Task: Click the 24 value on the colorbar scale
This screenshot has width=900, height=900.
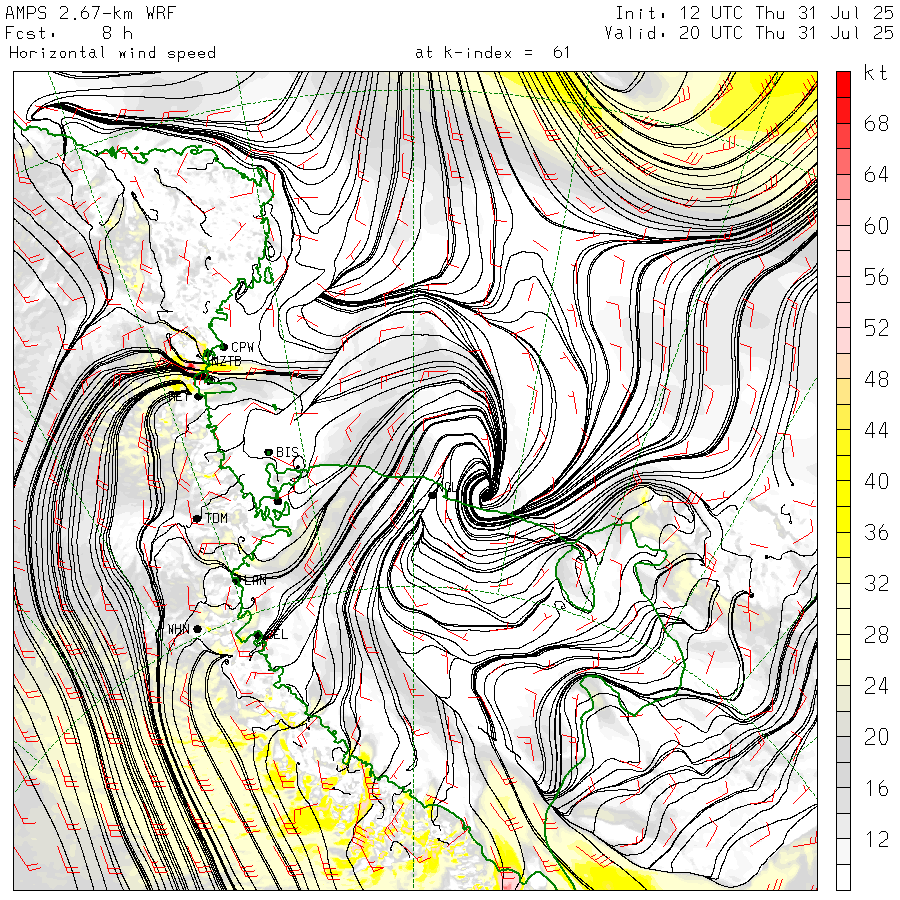Action: coord(876,686)
